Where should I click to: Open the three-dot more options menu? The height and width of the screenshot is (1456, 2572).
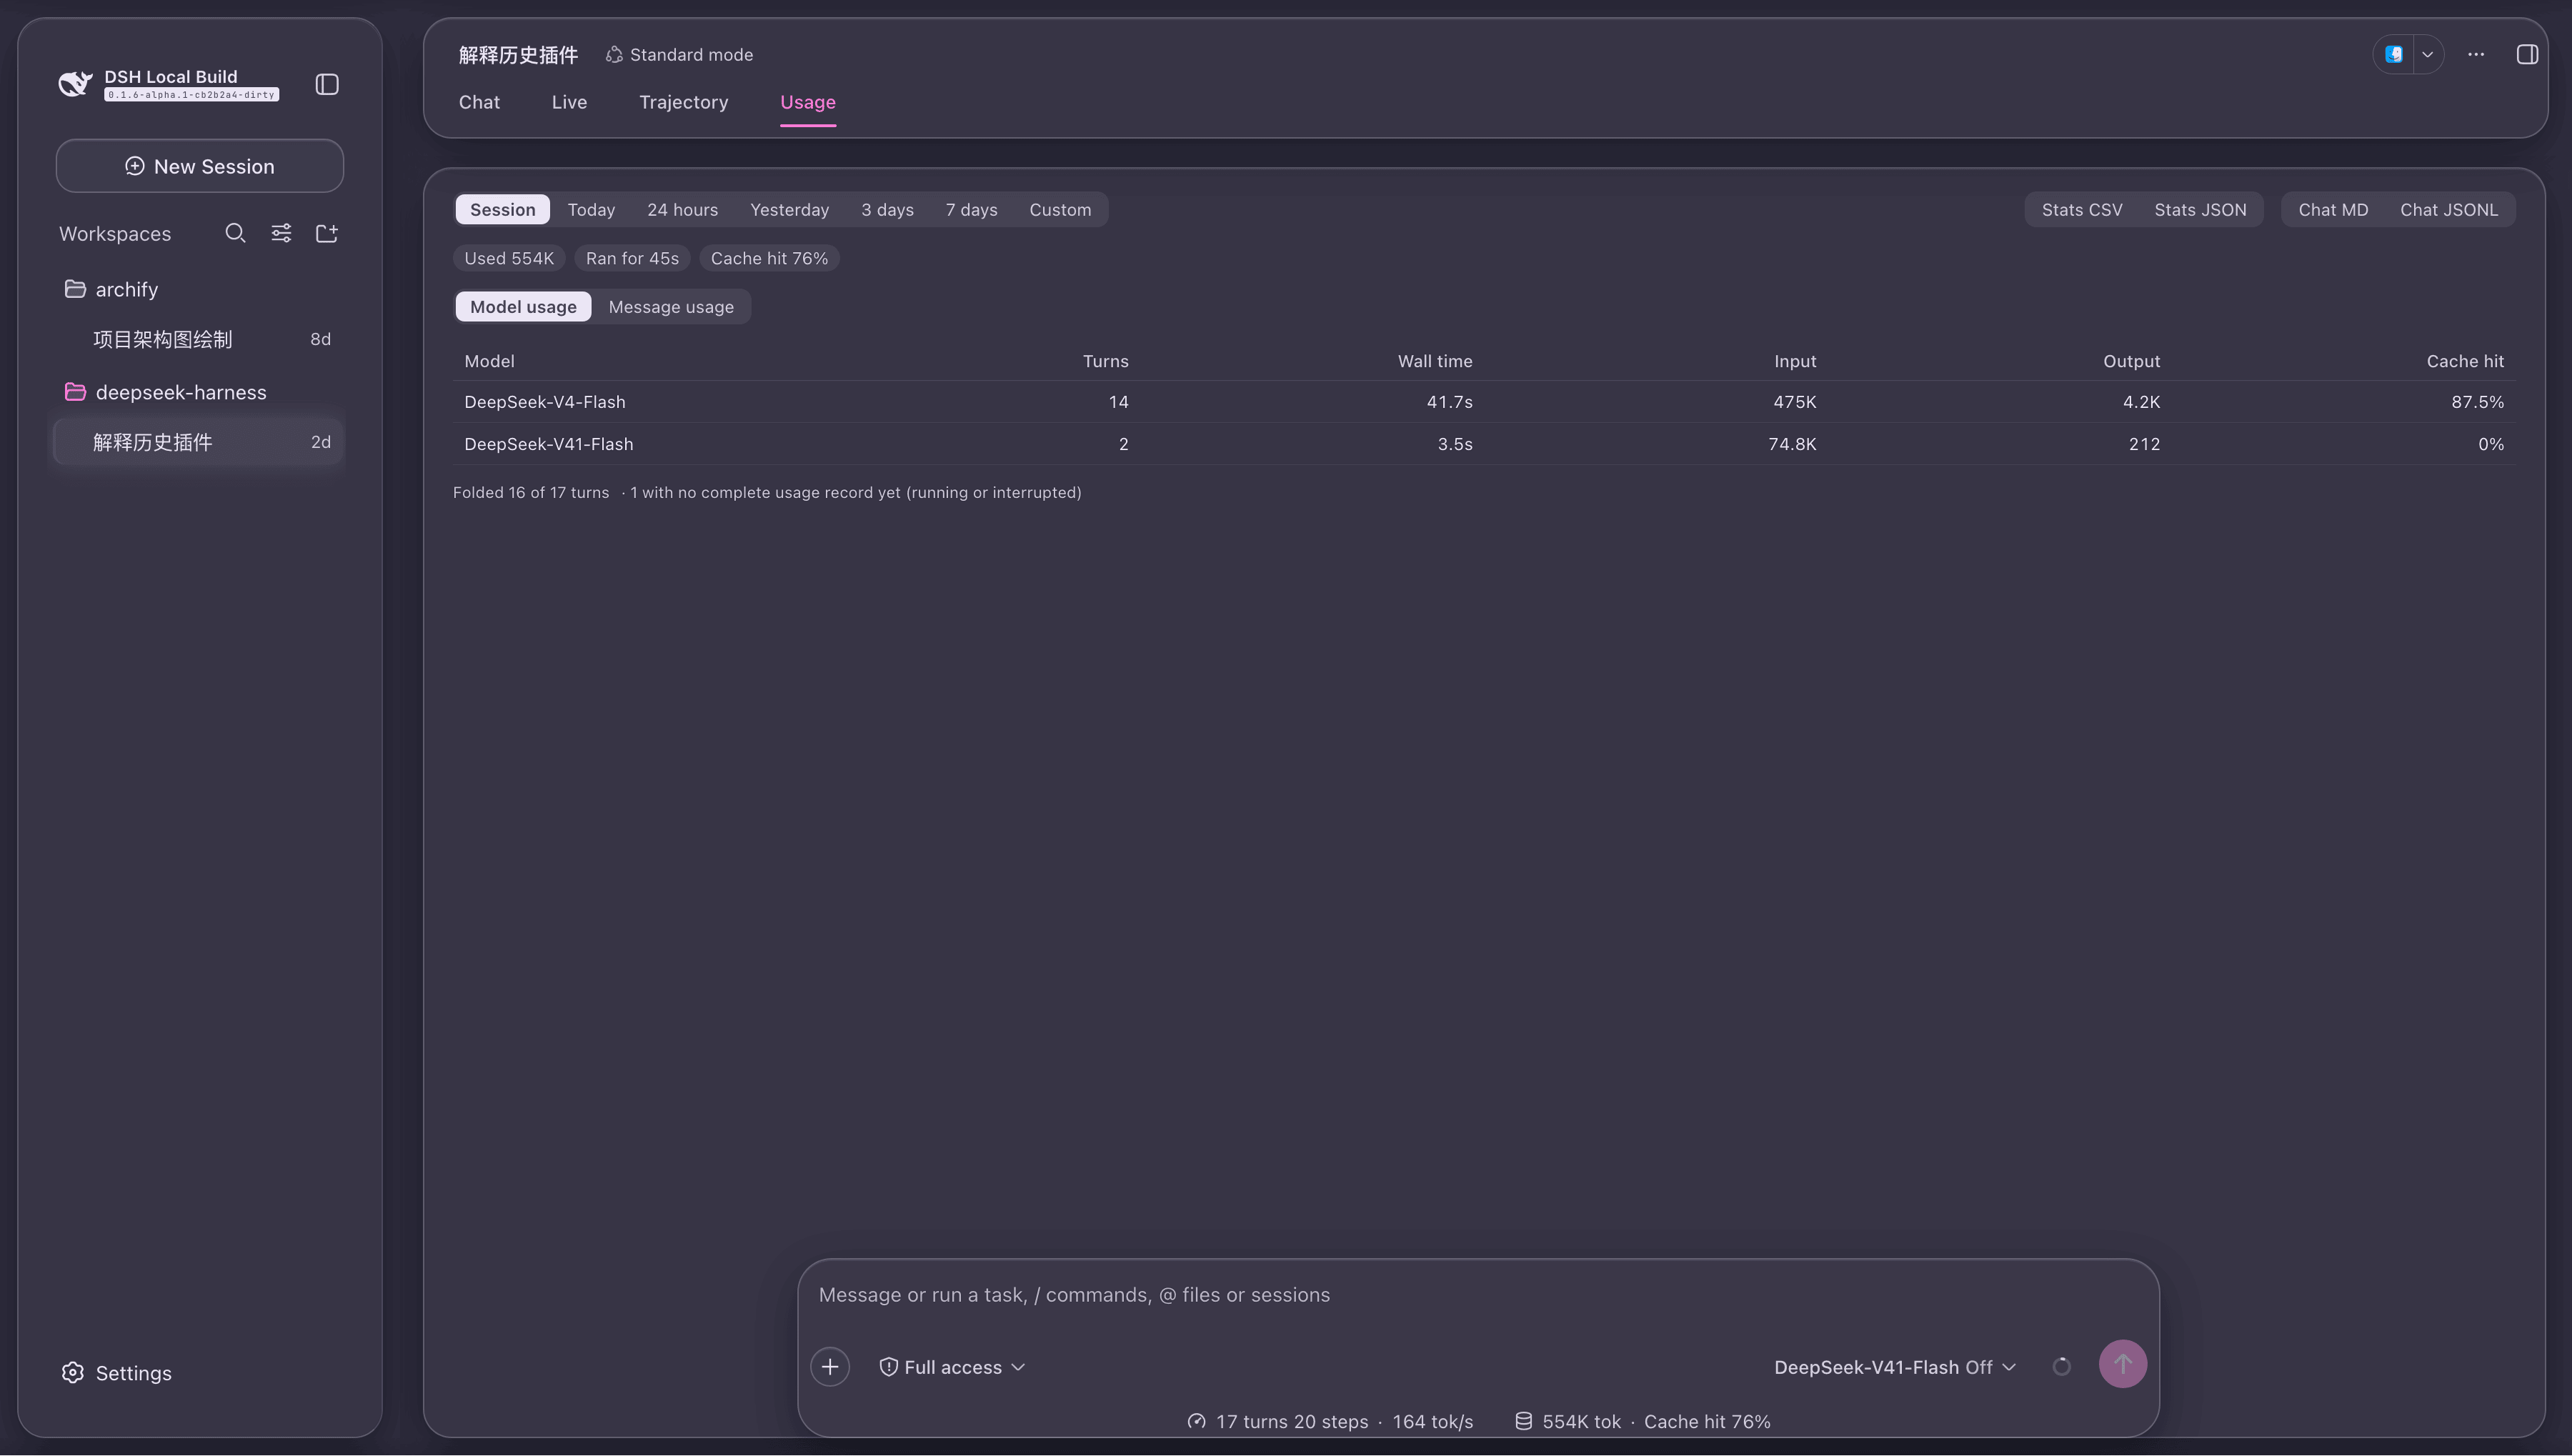tap(2476, 55)
